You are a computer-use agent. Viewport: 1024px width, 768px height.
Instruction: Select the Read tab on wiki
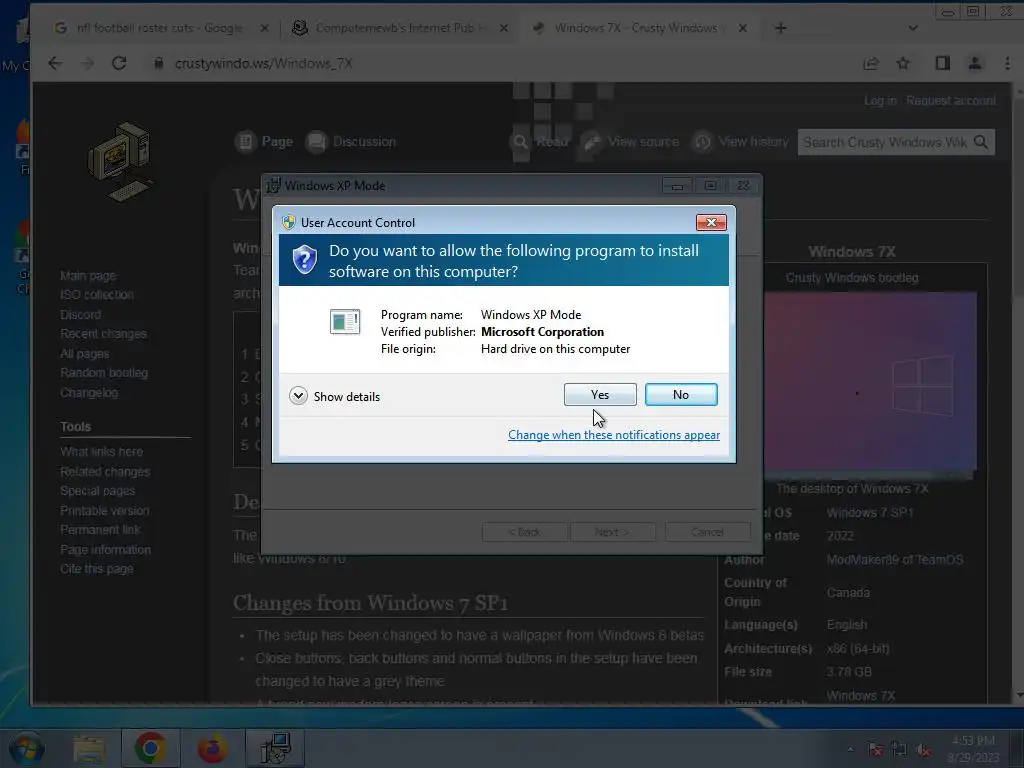(x=540, y=142)
